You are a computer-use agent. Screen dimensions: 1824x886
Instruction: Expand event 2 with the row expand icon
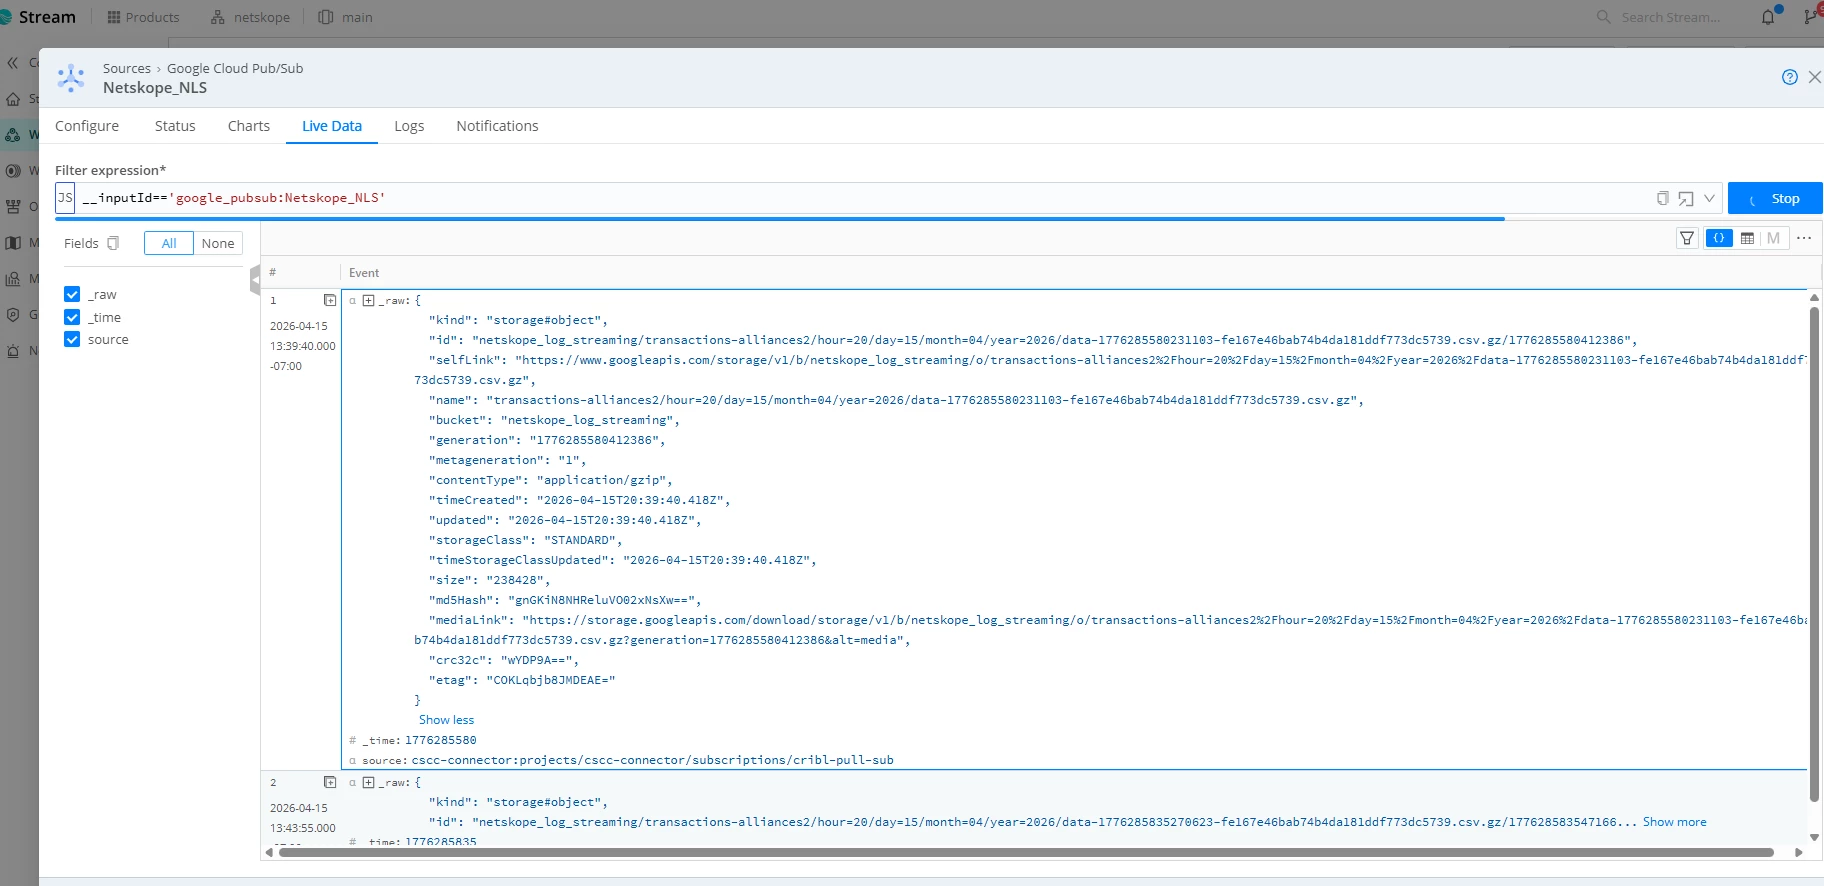coord(330,782)
